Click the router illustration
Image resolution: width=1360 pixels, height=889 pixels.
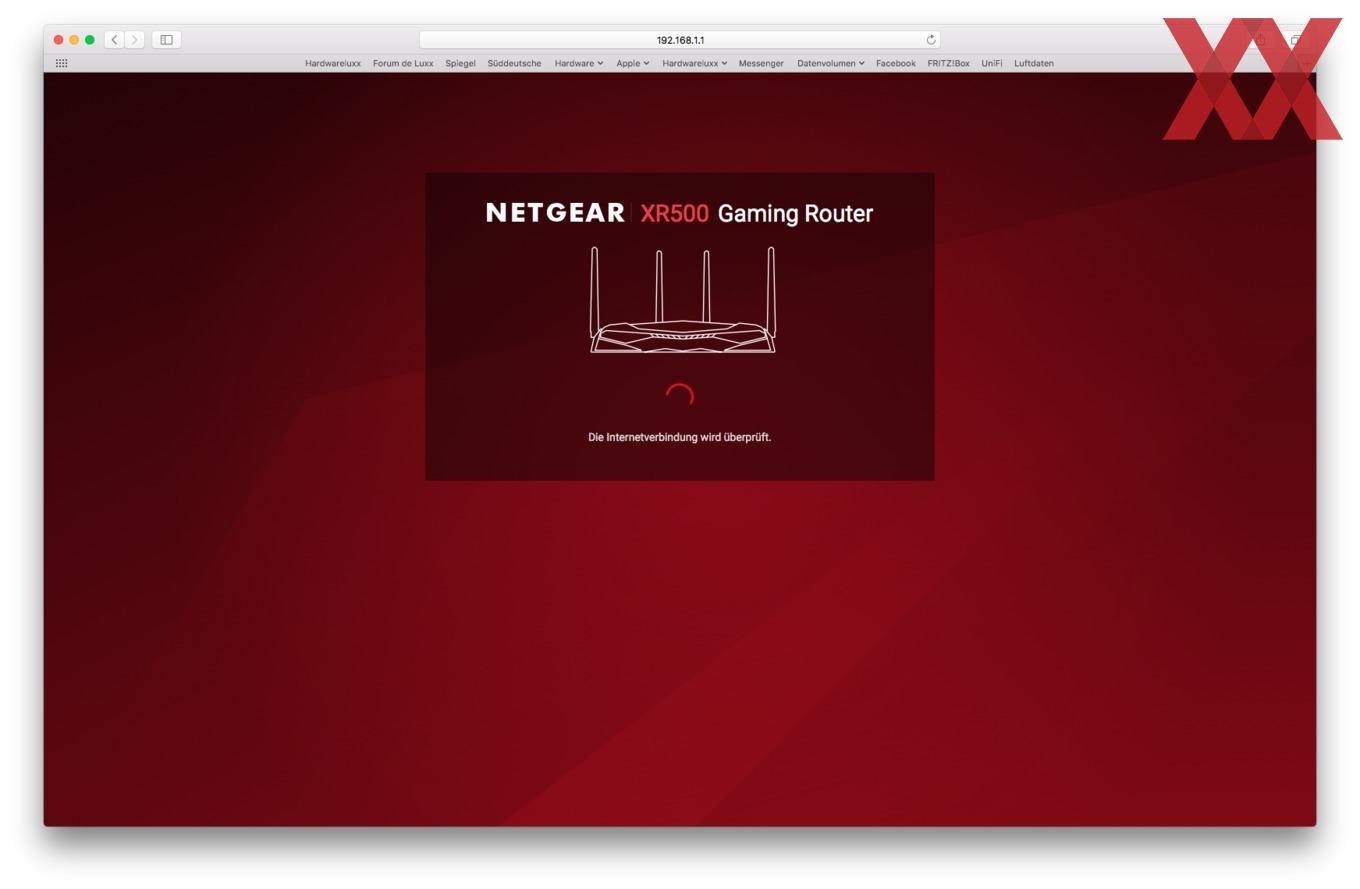682,300
